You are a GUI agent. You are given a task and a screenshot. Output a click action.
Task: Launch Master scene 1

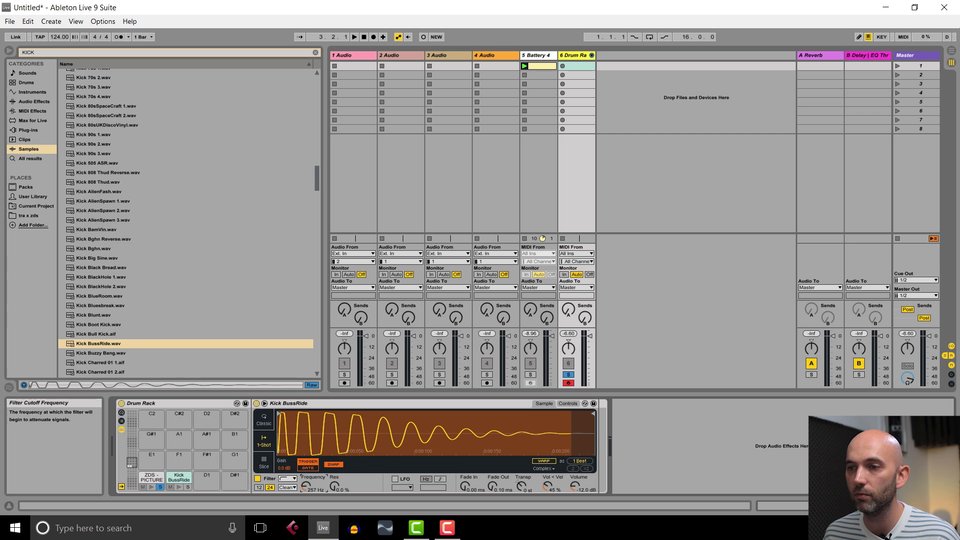(x=898, y=66)
